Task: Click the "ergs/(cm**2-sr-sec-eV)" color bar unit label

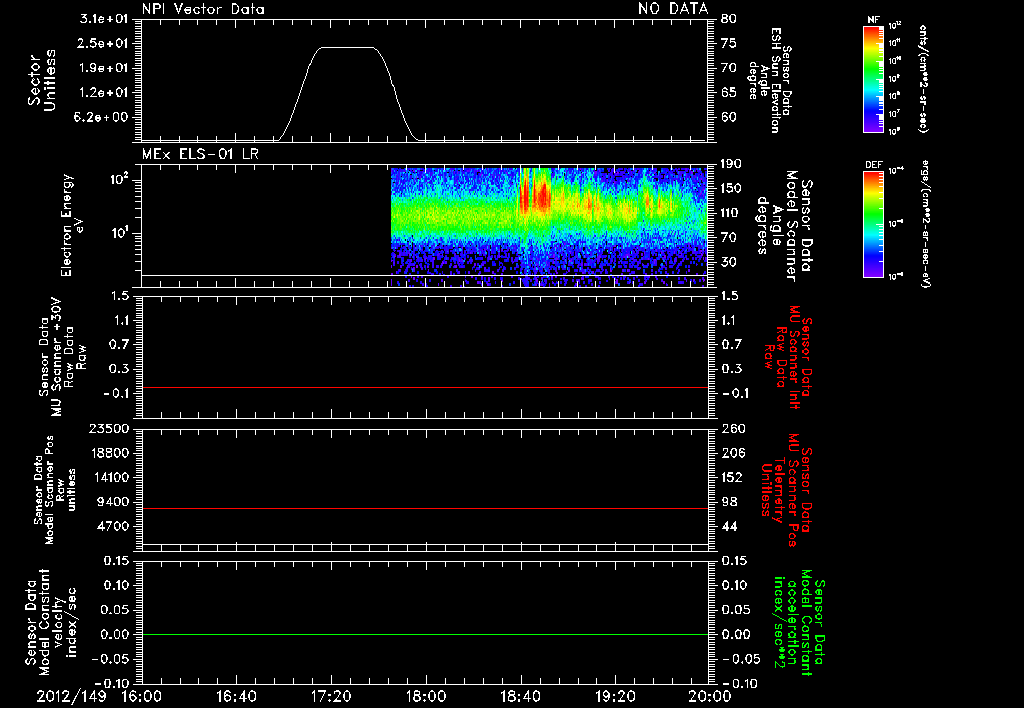Action: (925, 224)
